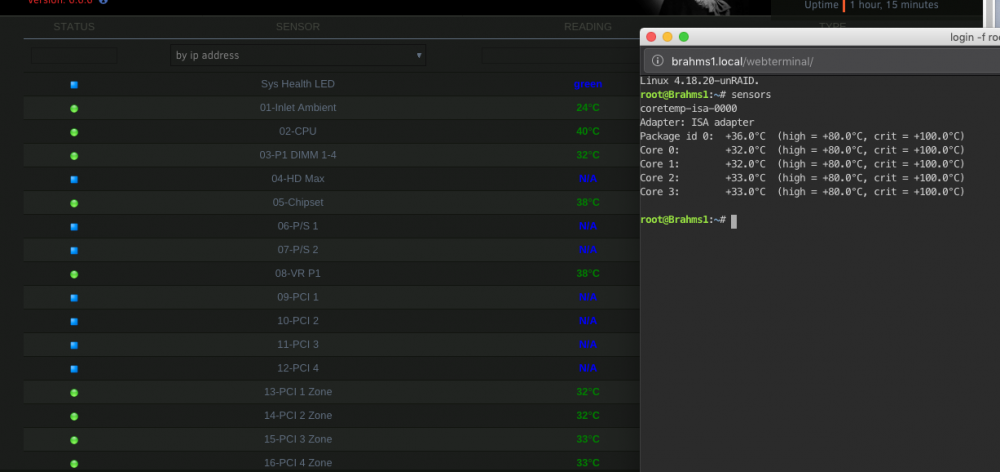The height and width of the screenshot is (472, 1000).
Task: Click the blue version info icon
Action: pyautogui.click(x=103, y=2)
